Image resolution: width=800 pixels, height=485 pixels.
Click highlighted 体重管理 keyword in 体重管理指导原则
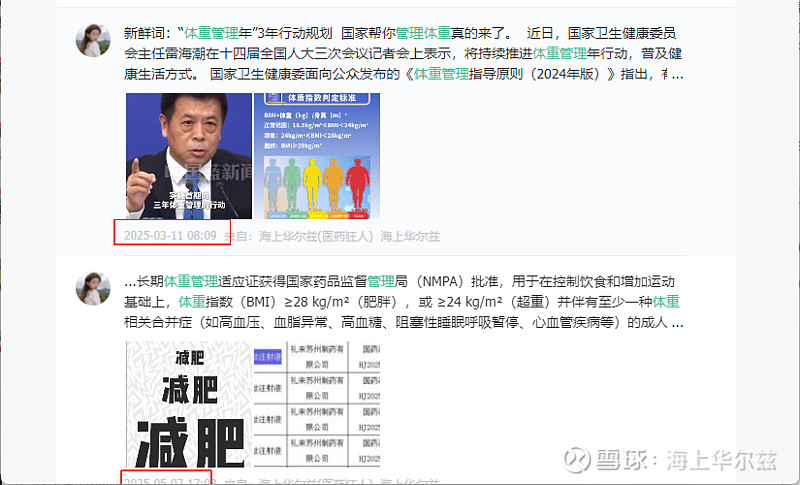tap(441, 74)
